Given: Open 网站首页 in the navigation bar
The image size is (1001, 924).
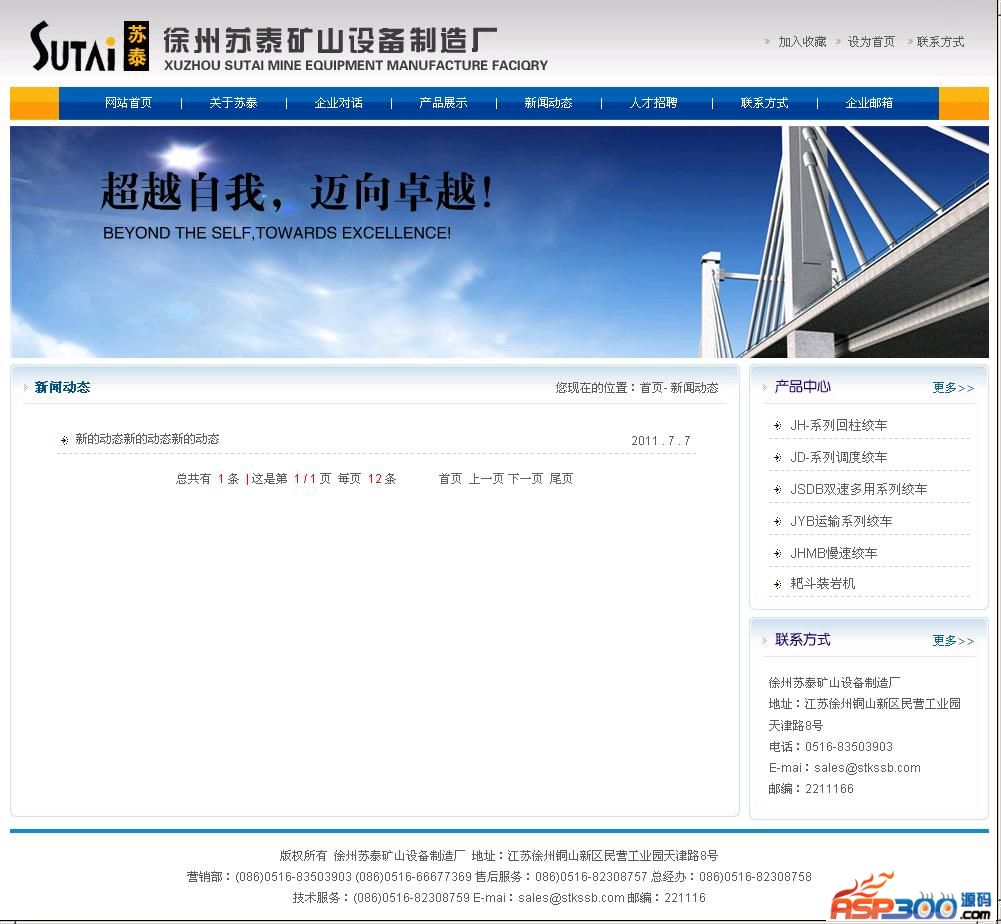Looking at the screenshot, I should coord(128,103).
